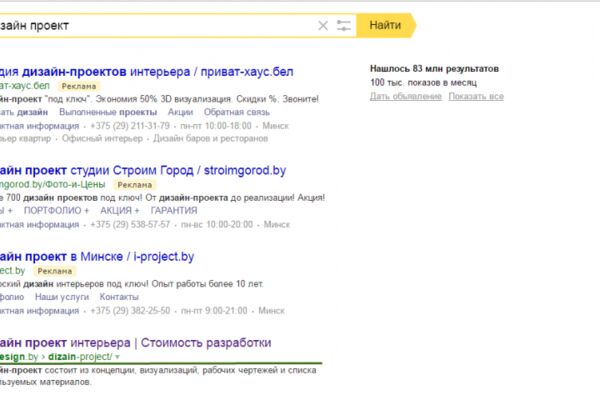Open the search settings sliders icon
The height and width of the screenshot is (400, 600).
pyautogui.click(x=343, y=26)
